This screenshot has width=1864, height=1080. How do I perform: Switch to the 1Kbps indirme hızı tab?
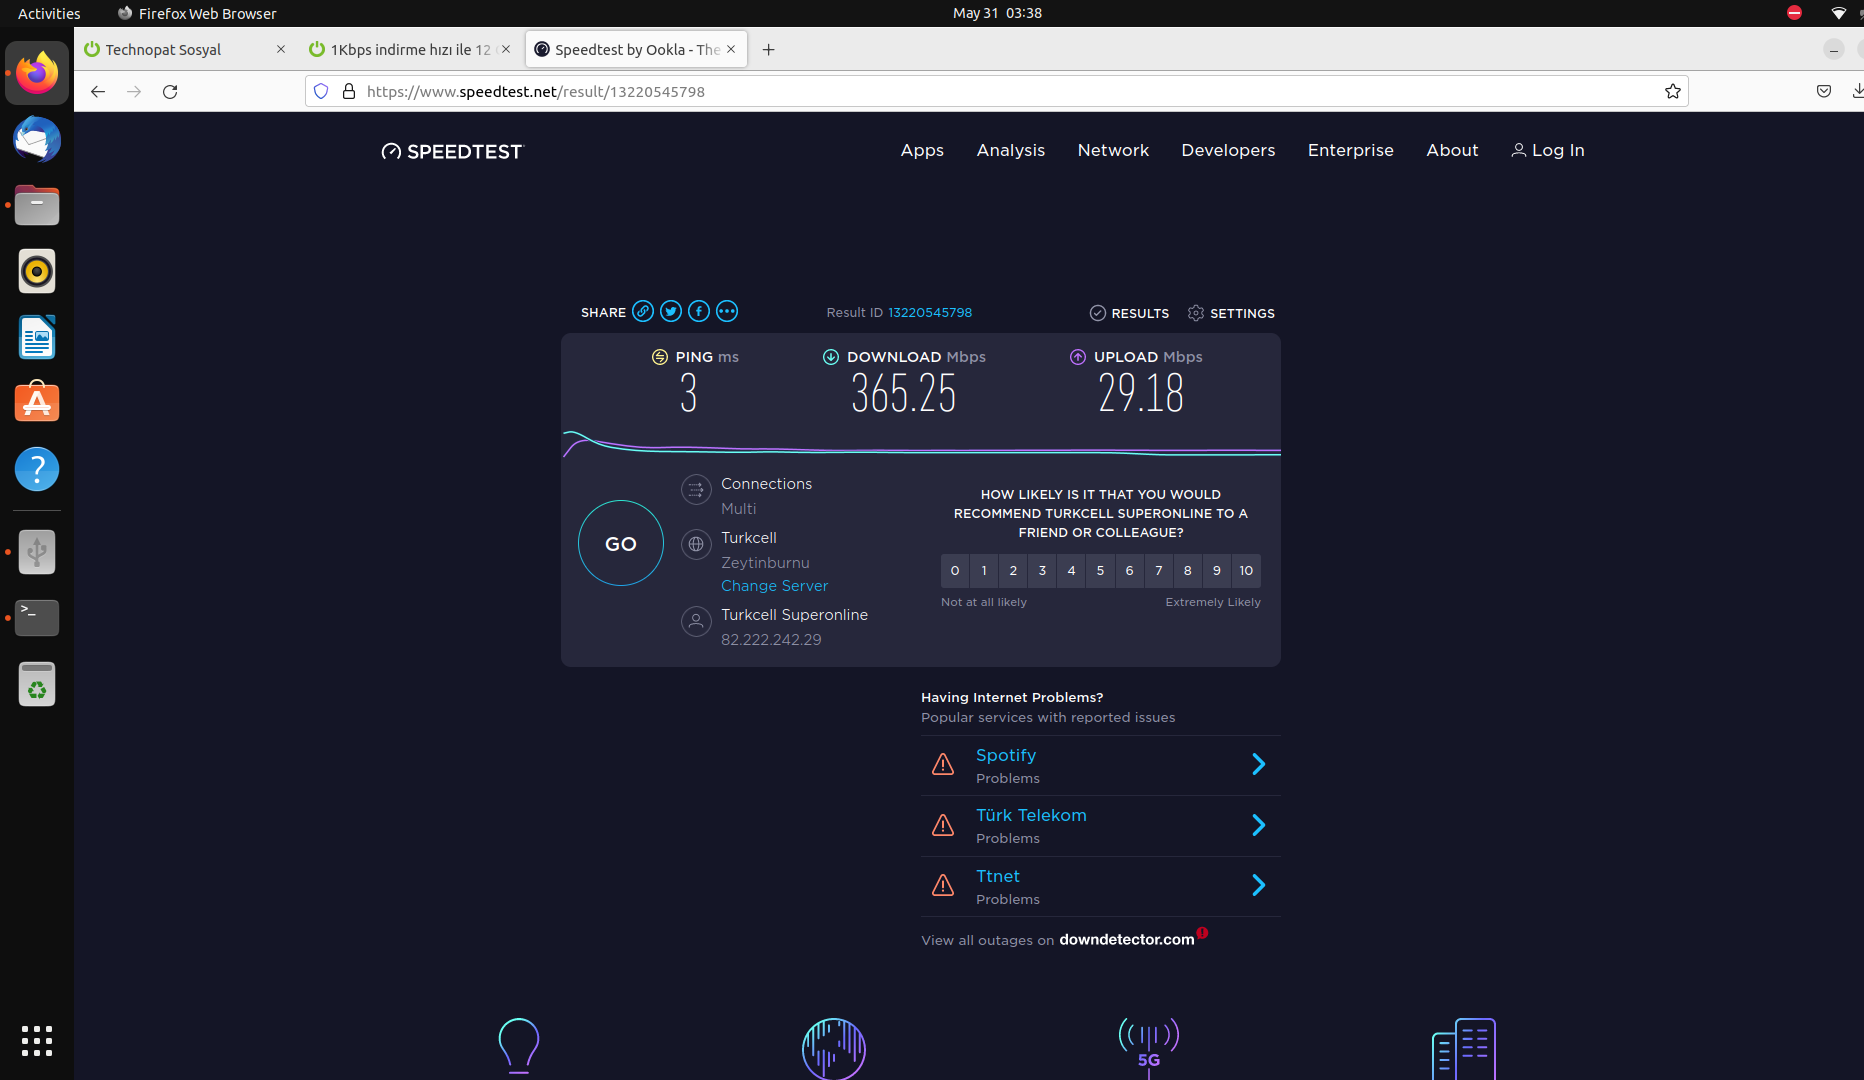pyautogui.click(x=411, y=49)
